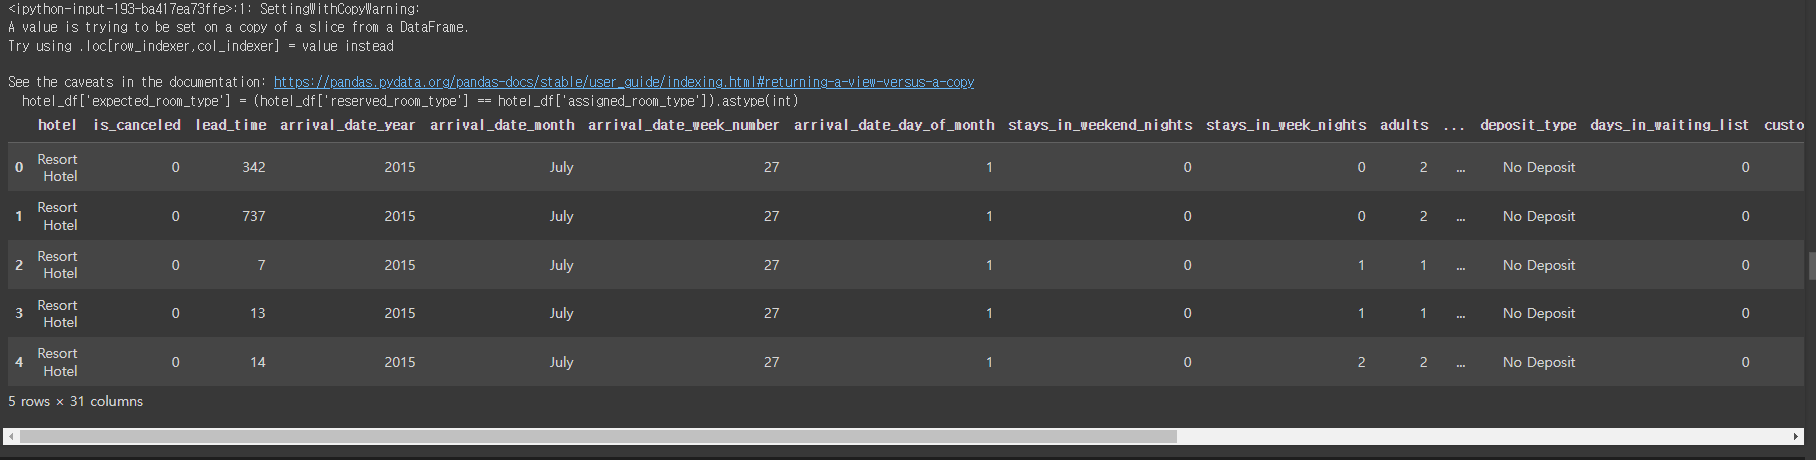Click the 'adults' column header
Image resolution: width=1816 pixels, height=460 pixels.
click(1404, 125)
